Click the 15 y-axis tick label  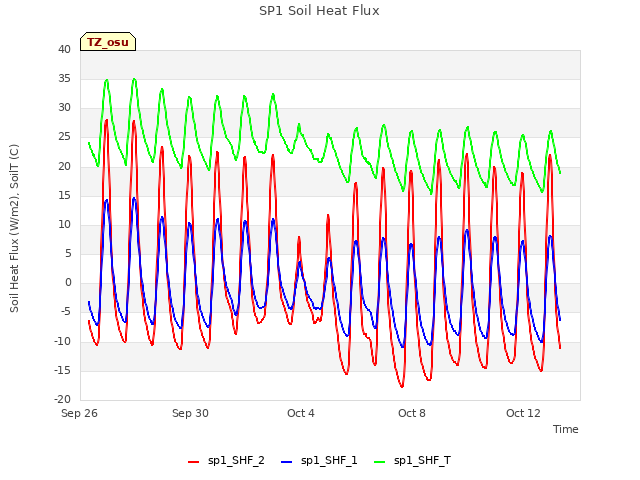[64, 196]
